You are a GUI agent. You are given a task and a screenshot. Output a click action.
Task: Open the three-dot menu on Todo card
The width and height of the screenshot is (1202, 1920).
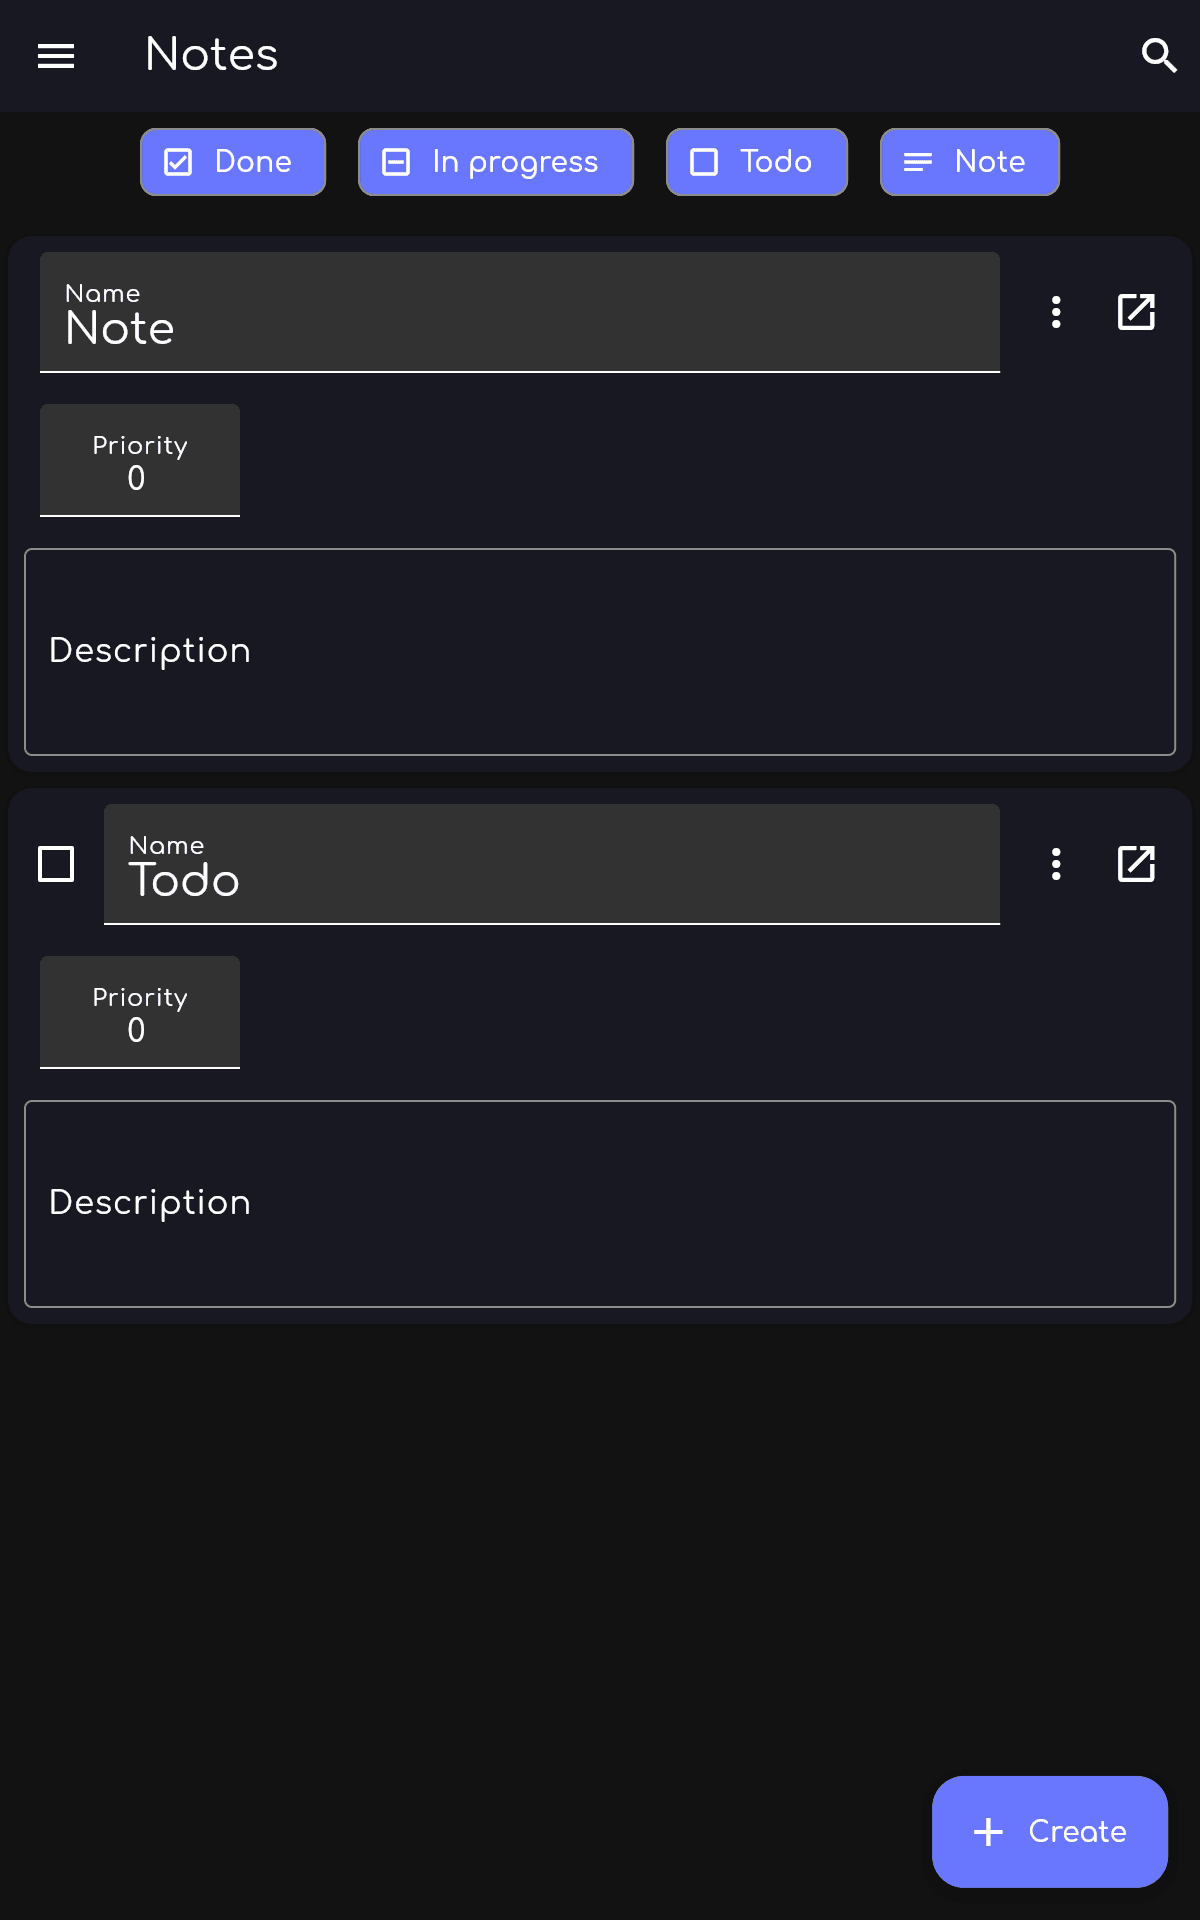pos(1056,864)
